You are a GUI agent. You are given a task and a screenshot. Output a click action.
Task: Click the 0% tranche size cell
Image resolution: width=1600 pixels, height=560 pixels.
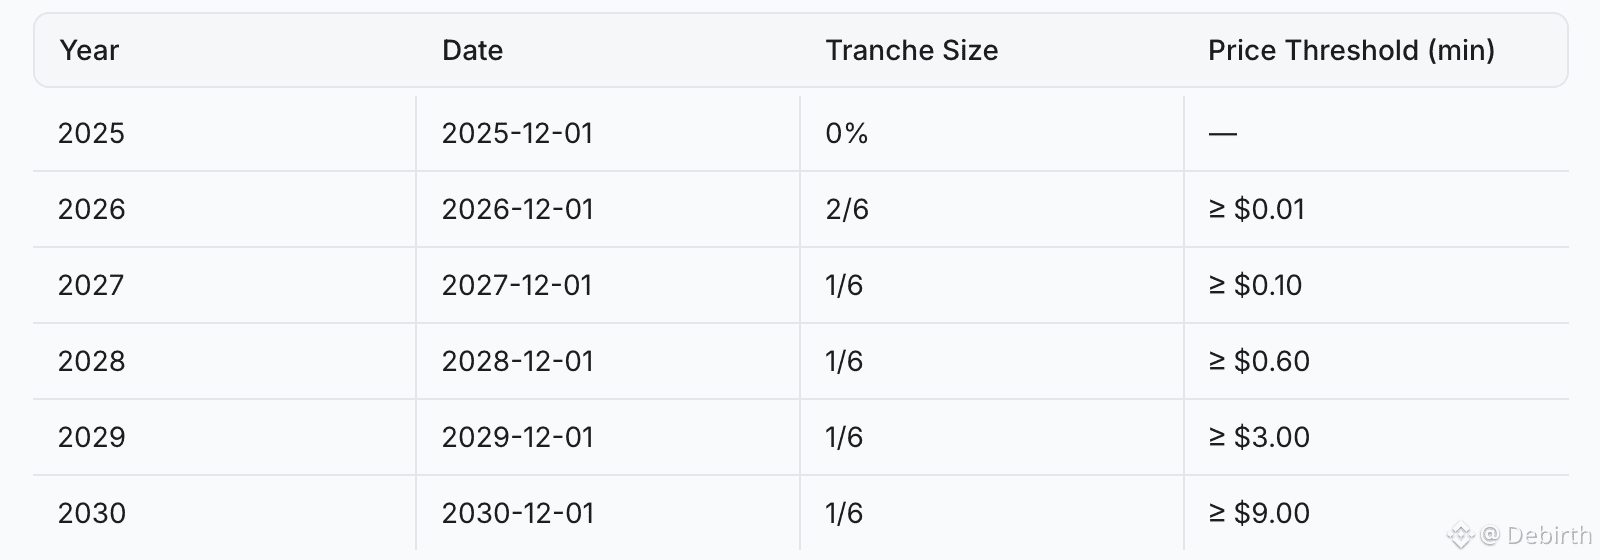(x=846, y=133)
